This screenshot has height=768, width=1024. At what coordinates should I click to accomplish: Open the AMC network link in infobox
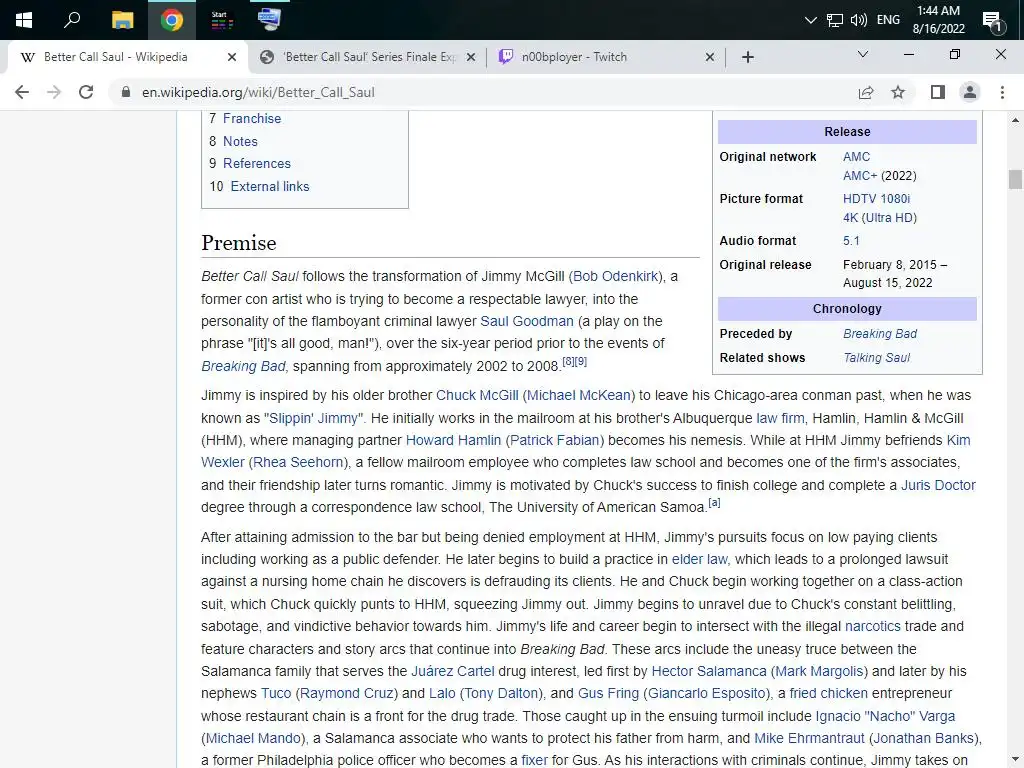coord(856,157)
